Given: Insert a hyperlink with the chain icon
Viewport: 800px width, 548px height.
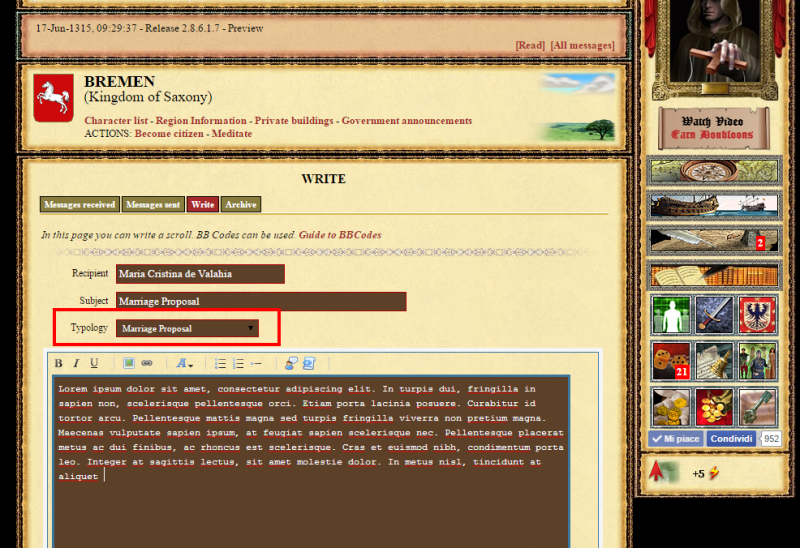Looking at the screenshot, I should click(x=147, y=363).
